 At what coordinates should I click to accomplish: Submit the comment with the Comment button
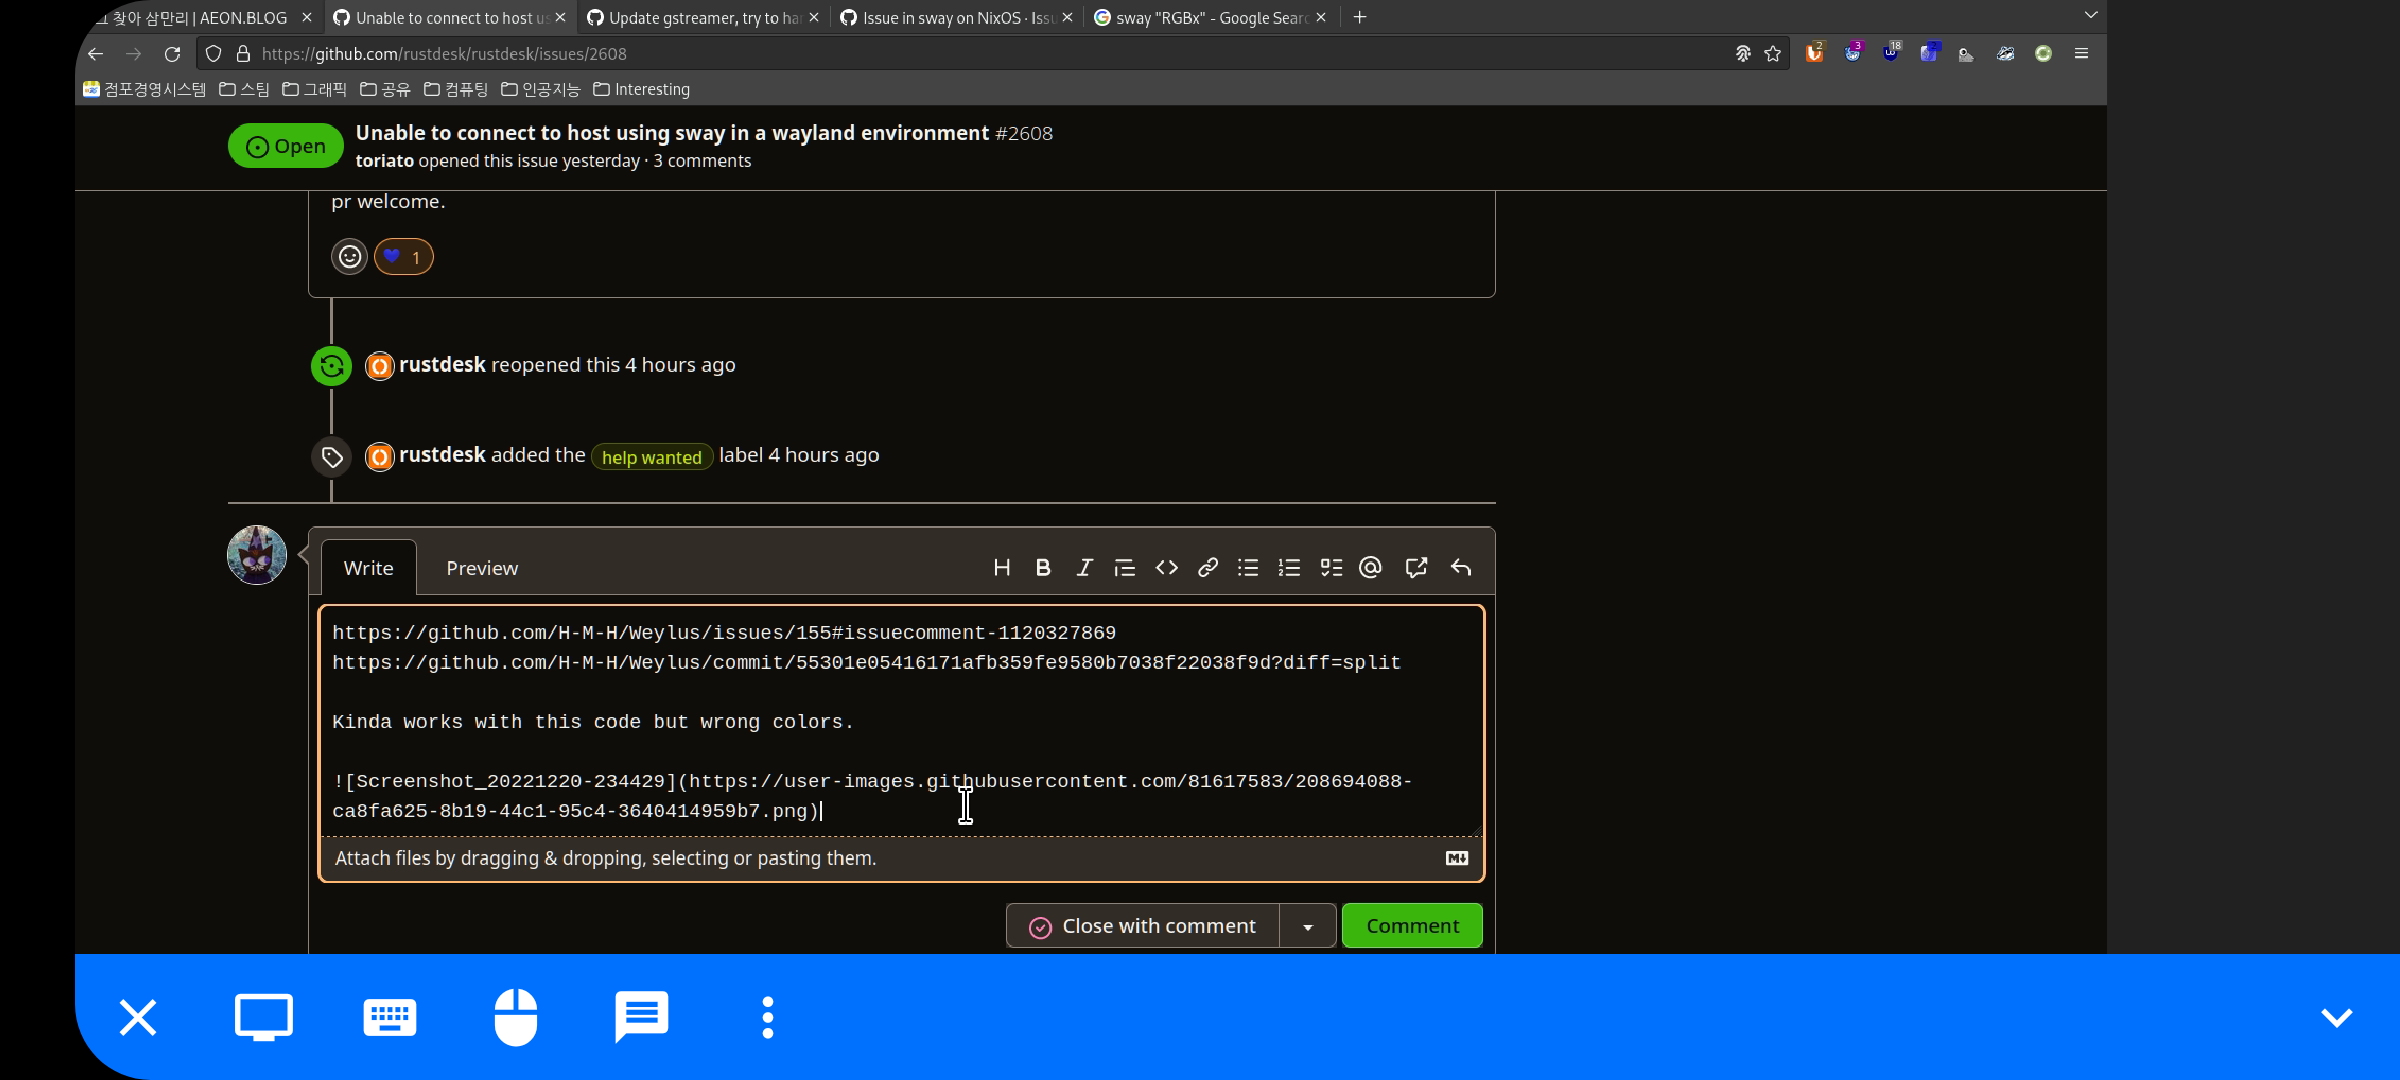[x=1411, y=925]
